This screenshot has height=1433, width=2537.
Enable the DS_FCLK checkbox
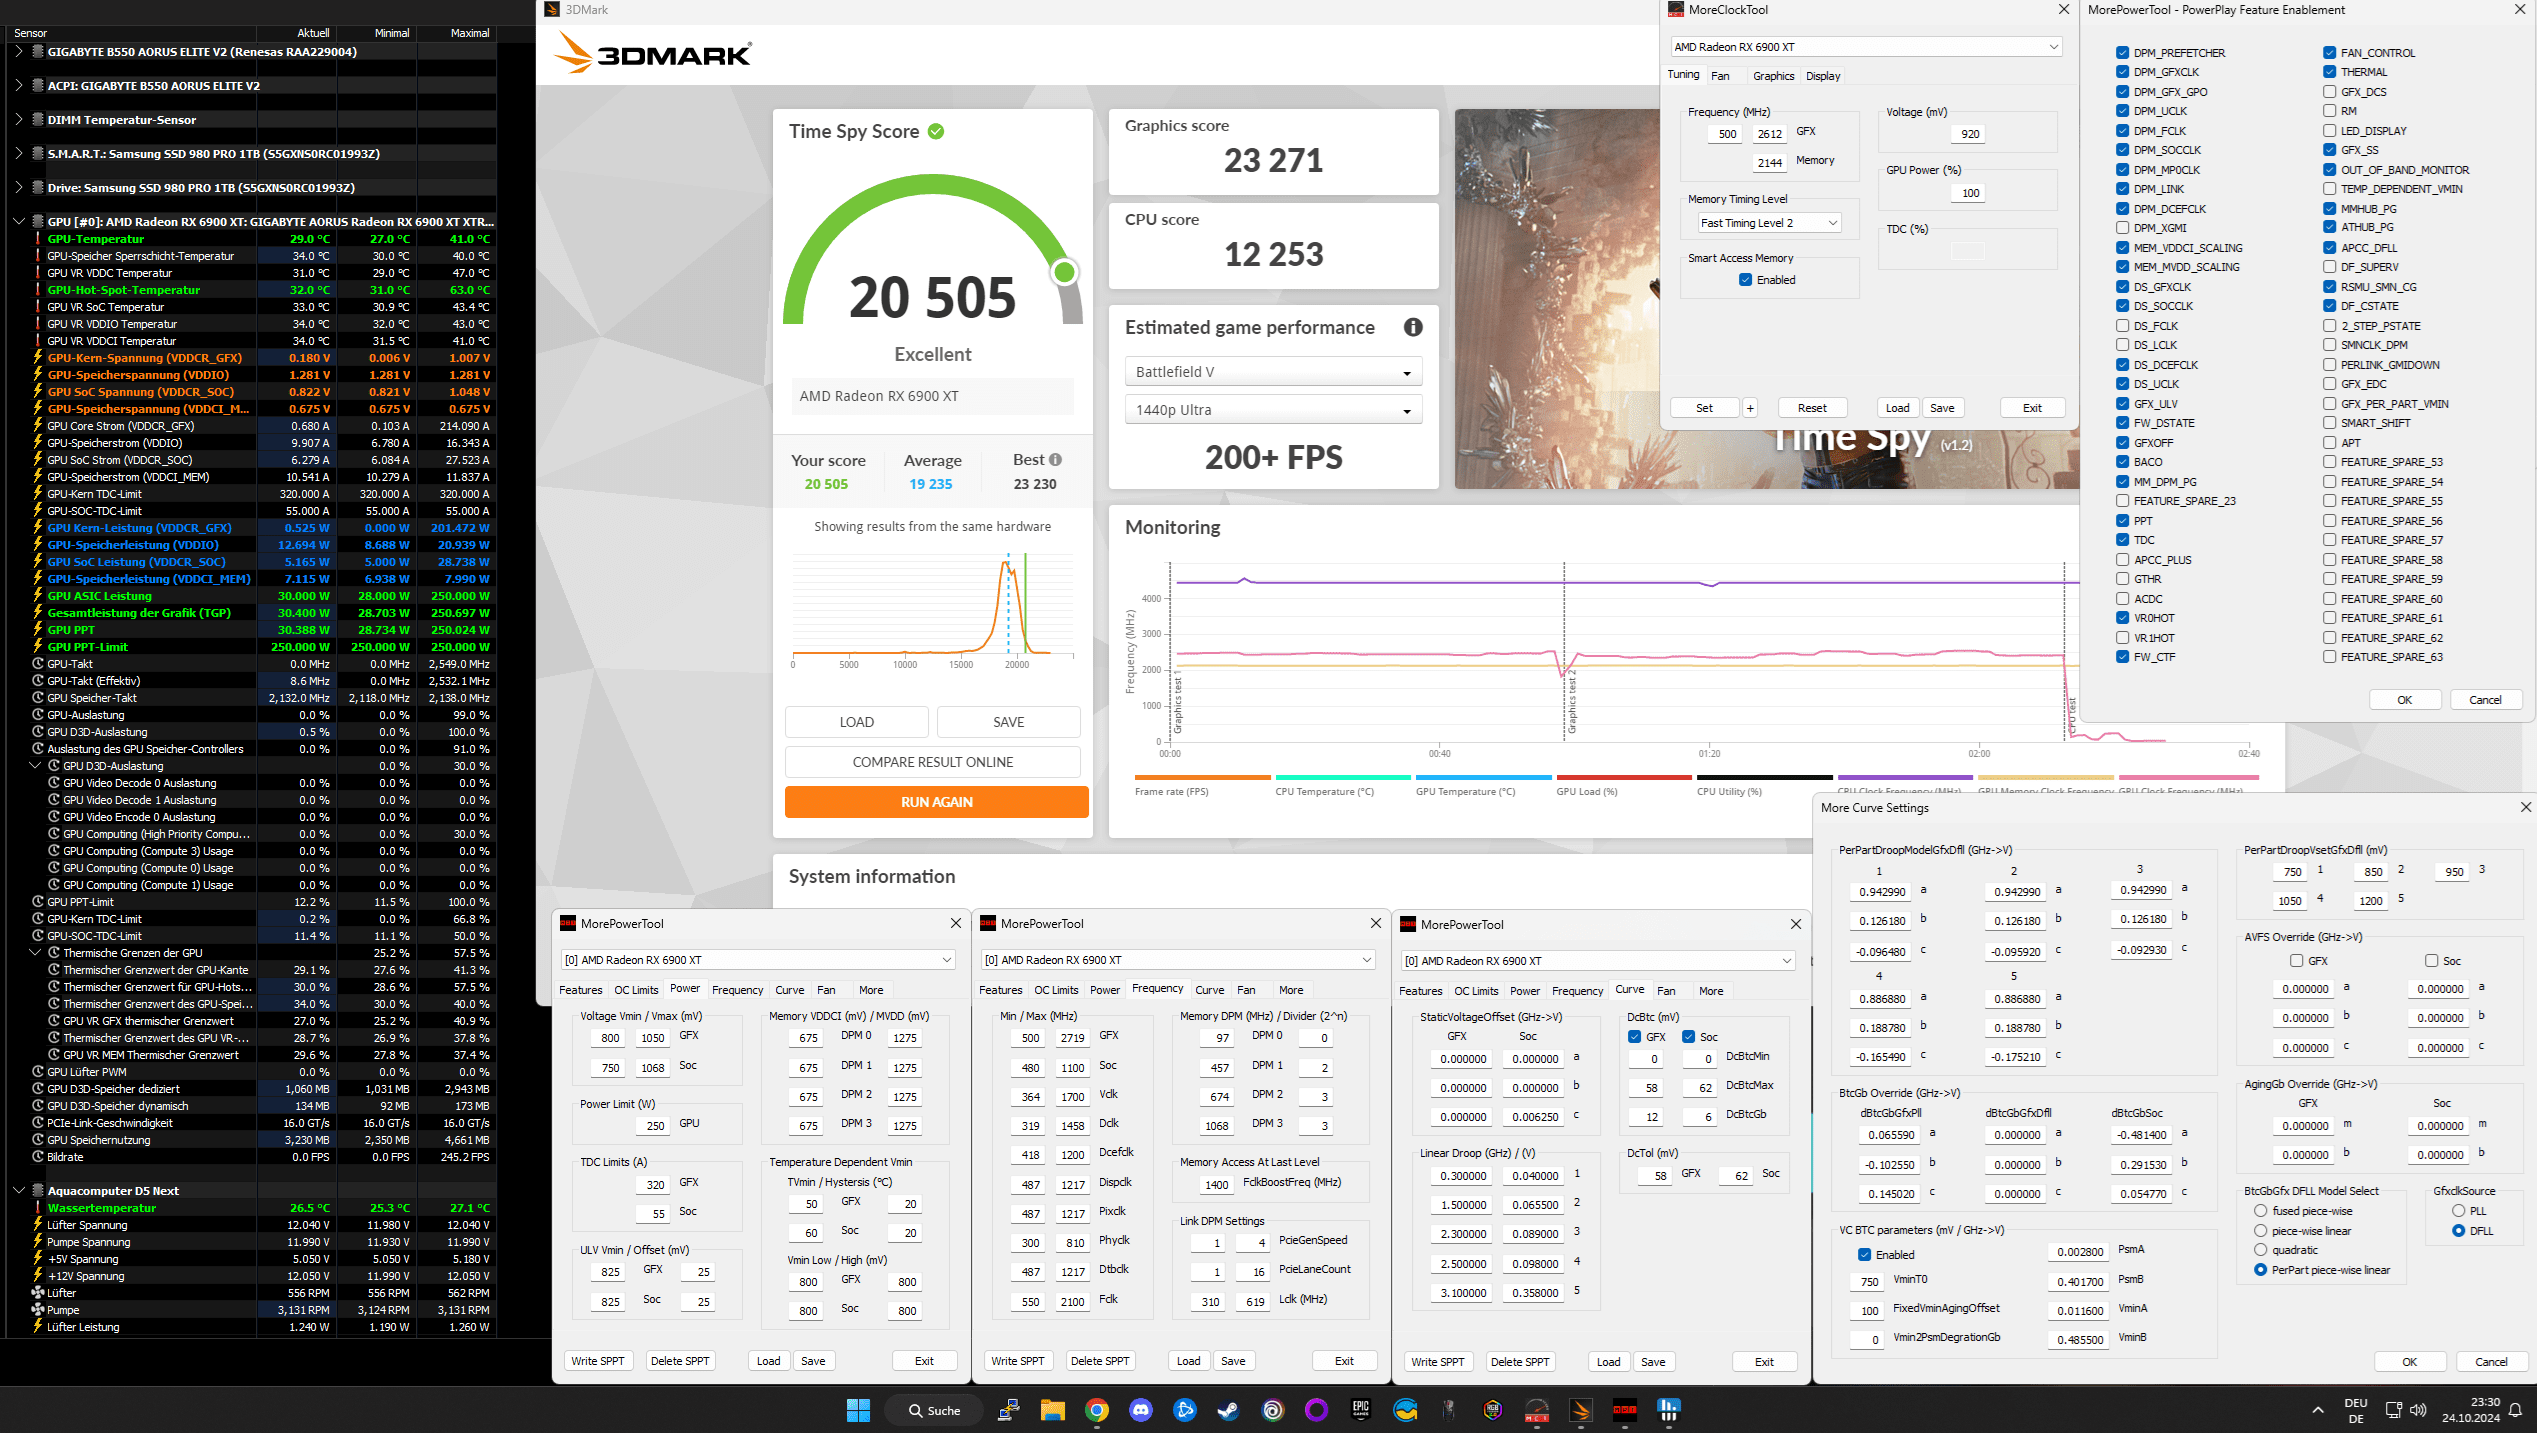tap(2122, 326)
